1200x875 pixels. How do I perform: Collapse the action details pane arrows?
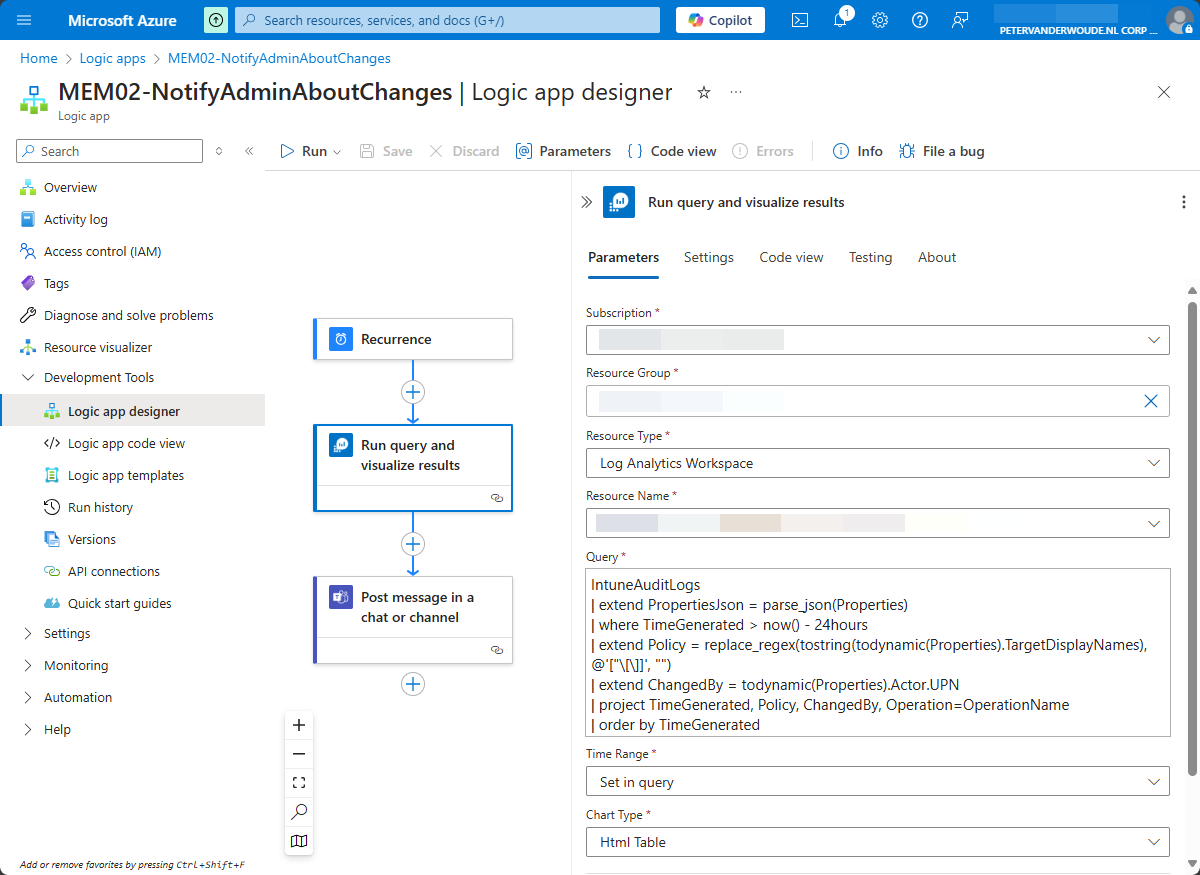586,202
